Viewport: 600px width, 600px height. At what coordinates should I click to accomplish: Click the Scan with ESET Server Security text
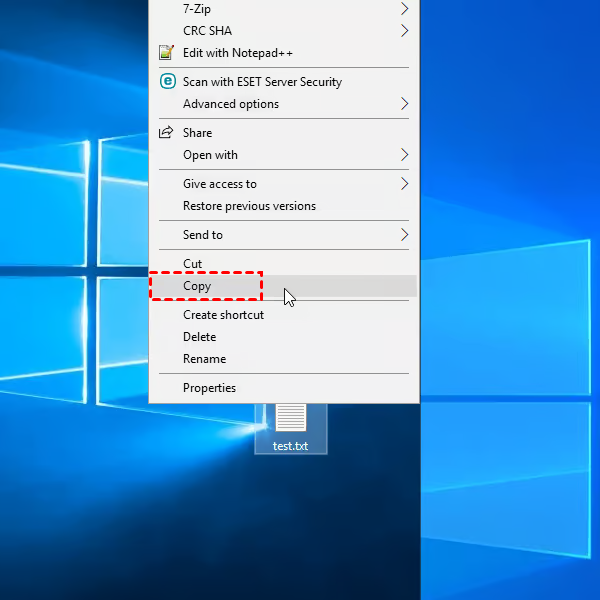pyautogui.click(x=262, y=82)
